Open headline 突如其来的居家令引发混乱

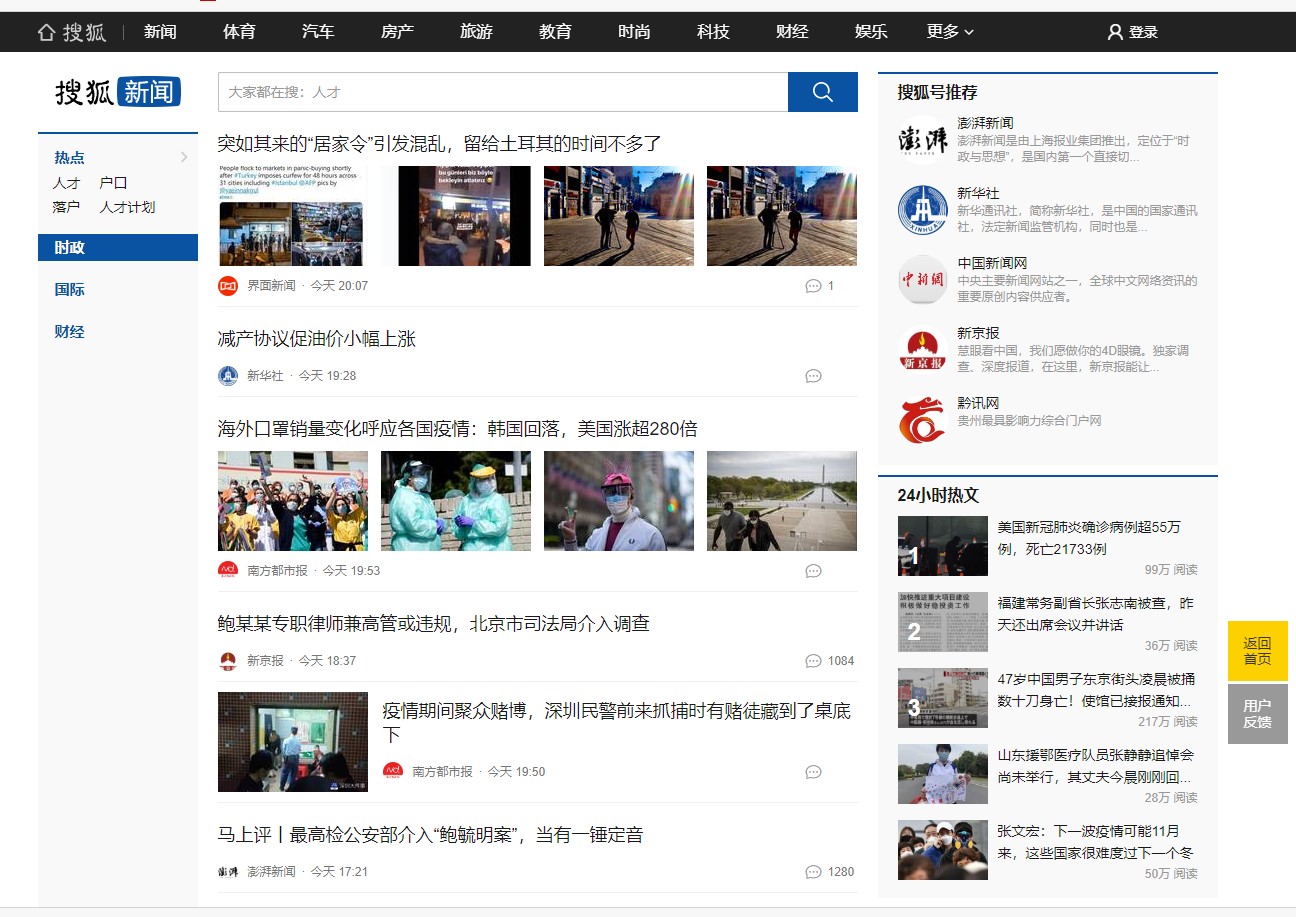coord(440,143)
